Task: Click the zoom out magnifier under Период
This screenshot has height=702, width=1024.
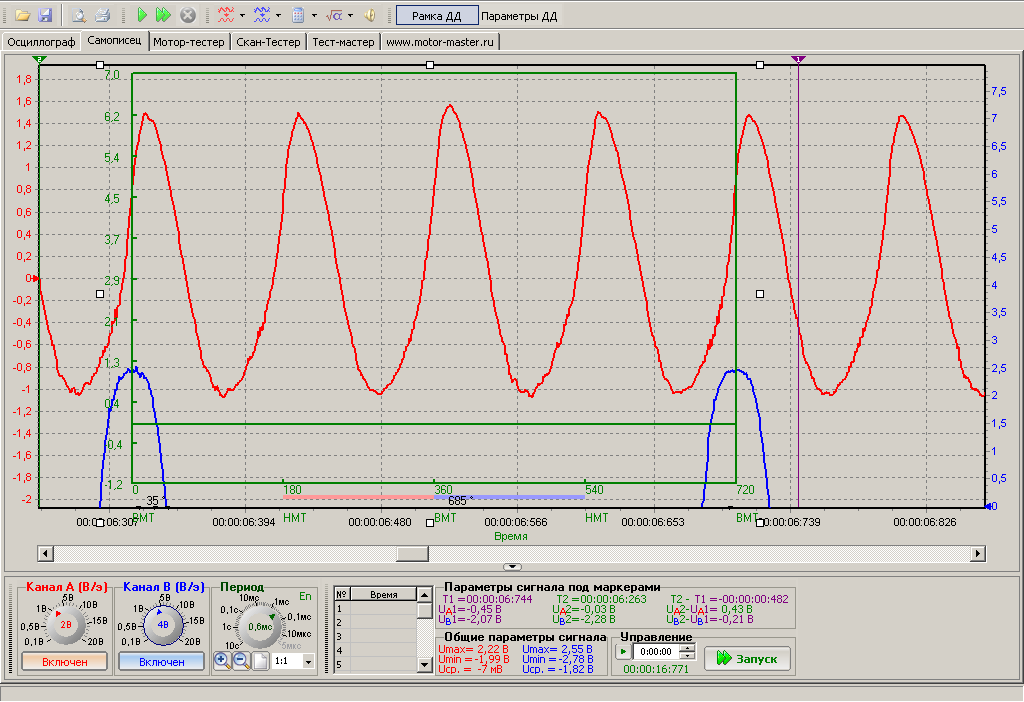Action: click(241, 661)
